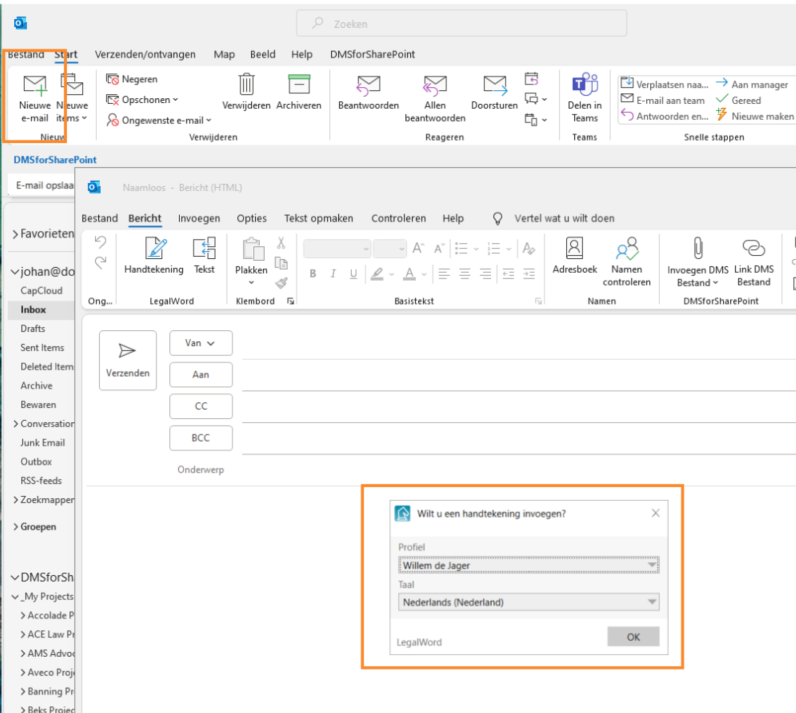Image resolution: width=796 pixels, height=713 pixels.
Task: Click the Aan recipient button
Action: tap(201, 375)
